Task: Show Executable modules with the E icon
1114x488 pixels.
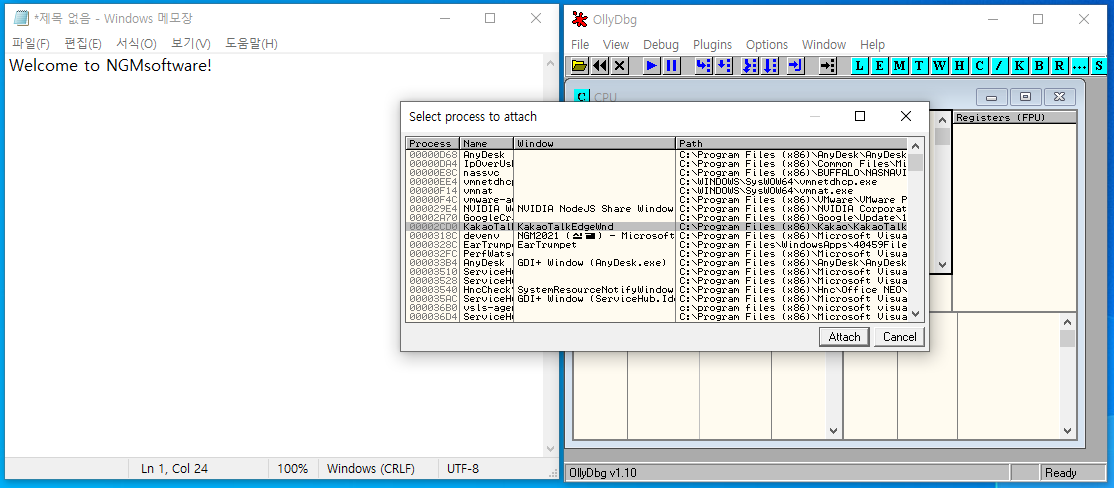Action: [x=880, y=66]
